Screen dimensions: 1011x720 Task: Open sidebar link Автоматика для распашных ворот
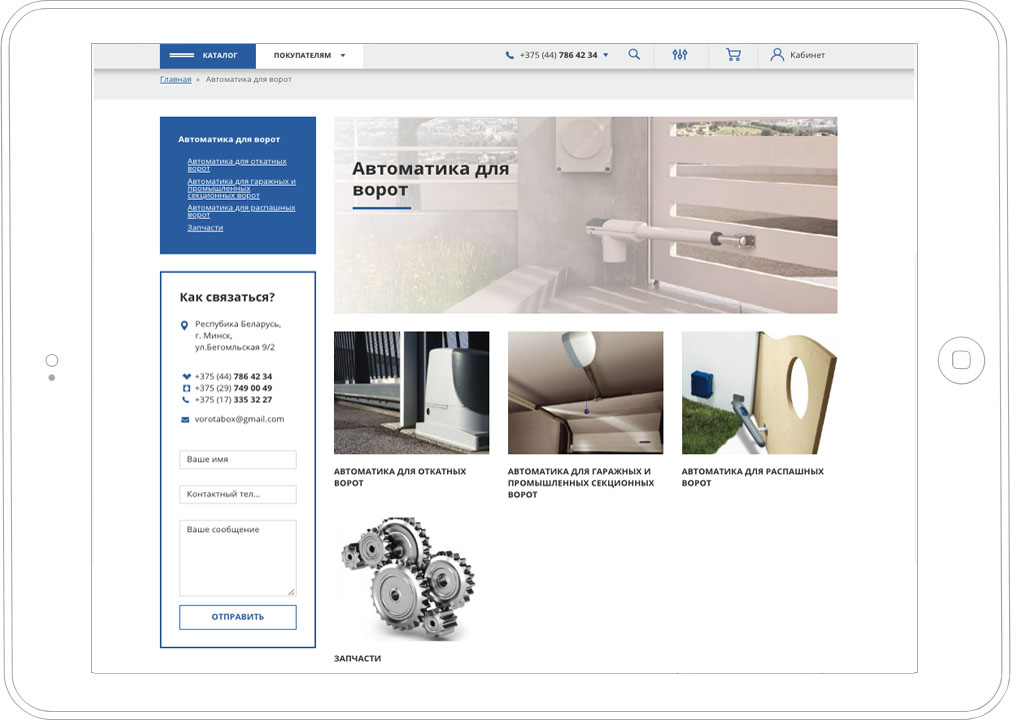[241, 211]
